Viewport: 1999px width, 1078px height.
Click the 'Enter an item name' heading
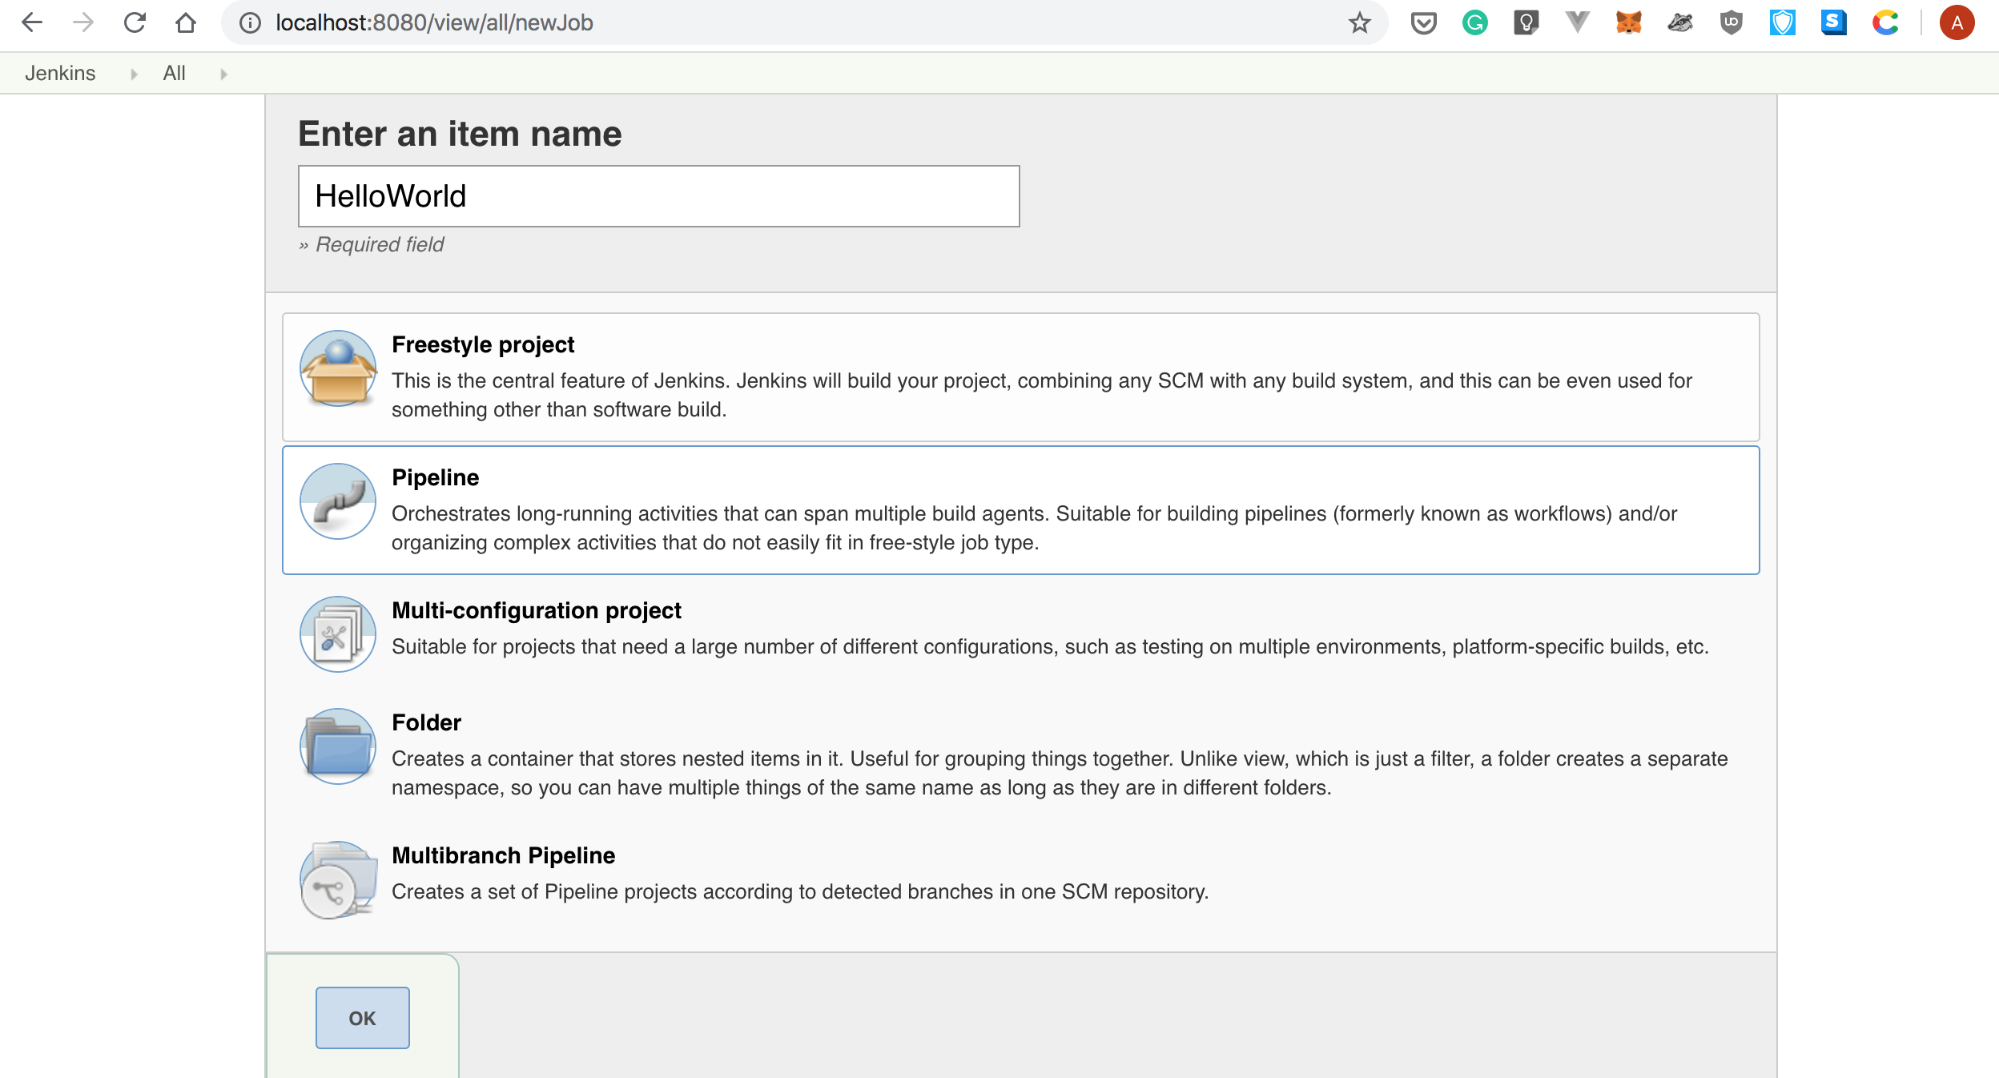pyautogui.click(x=460, y=134)
